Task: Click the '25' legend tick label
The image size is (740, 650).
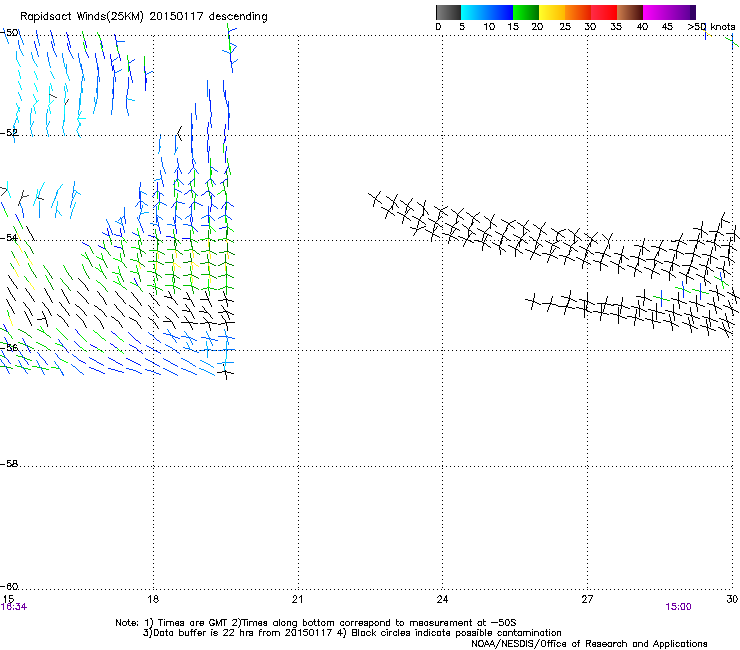Action: (565, 27)
